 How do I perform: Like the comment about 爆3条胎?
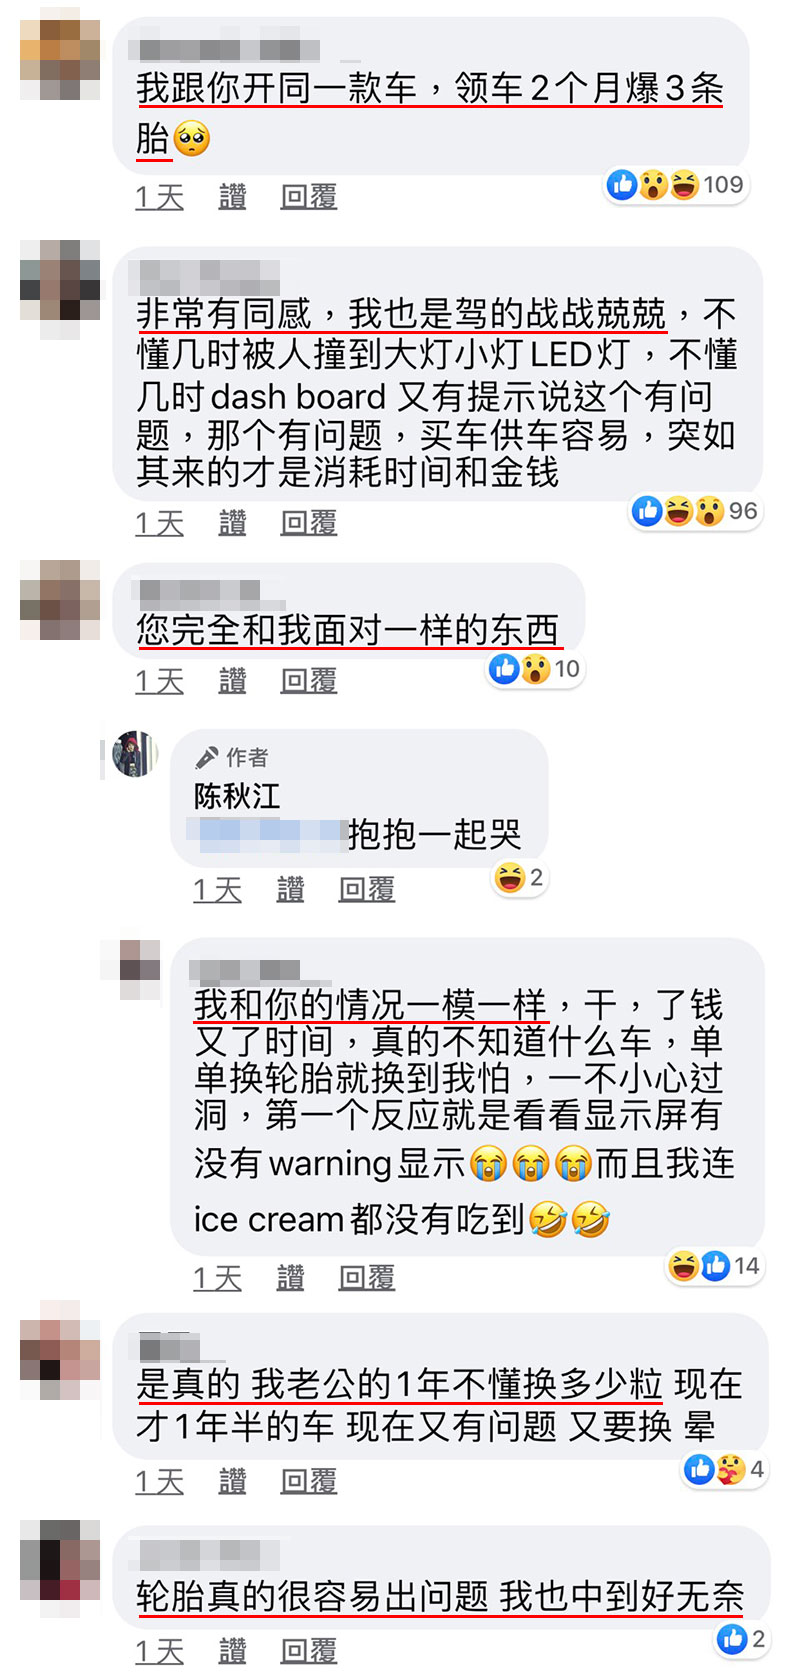click(232, 197)
